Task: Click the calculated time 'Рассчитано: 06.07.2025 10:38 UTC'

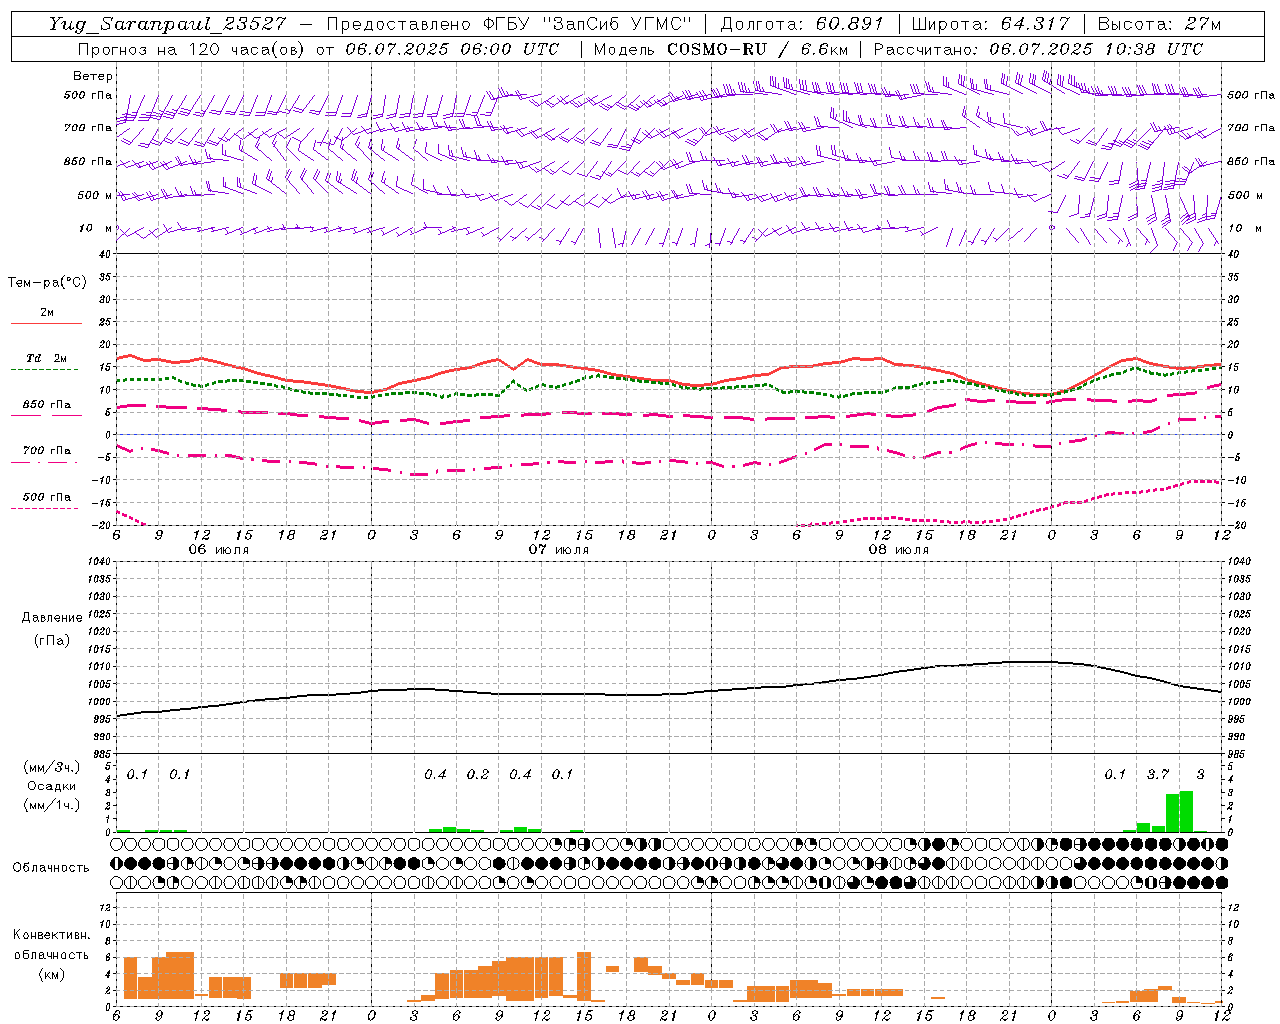Action: click(x=1038, y=49)
